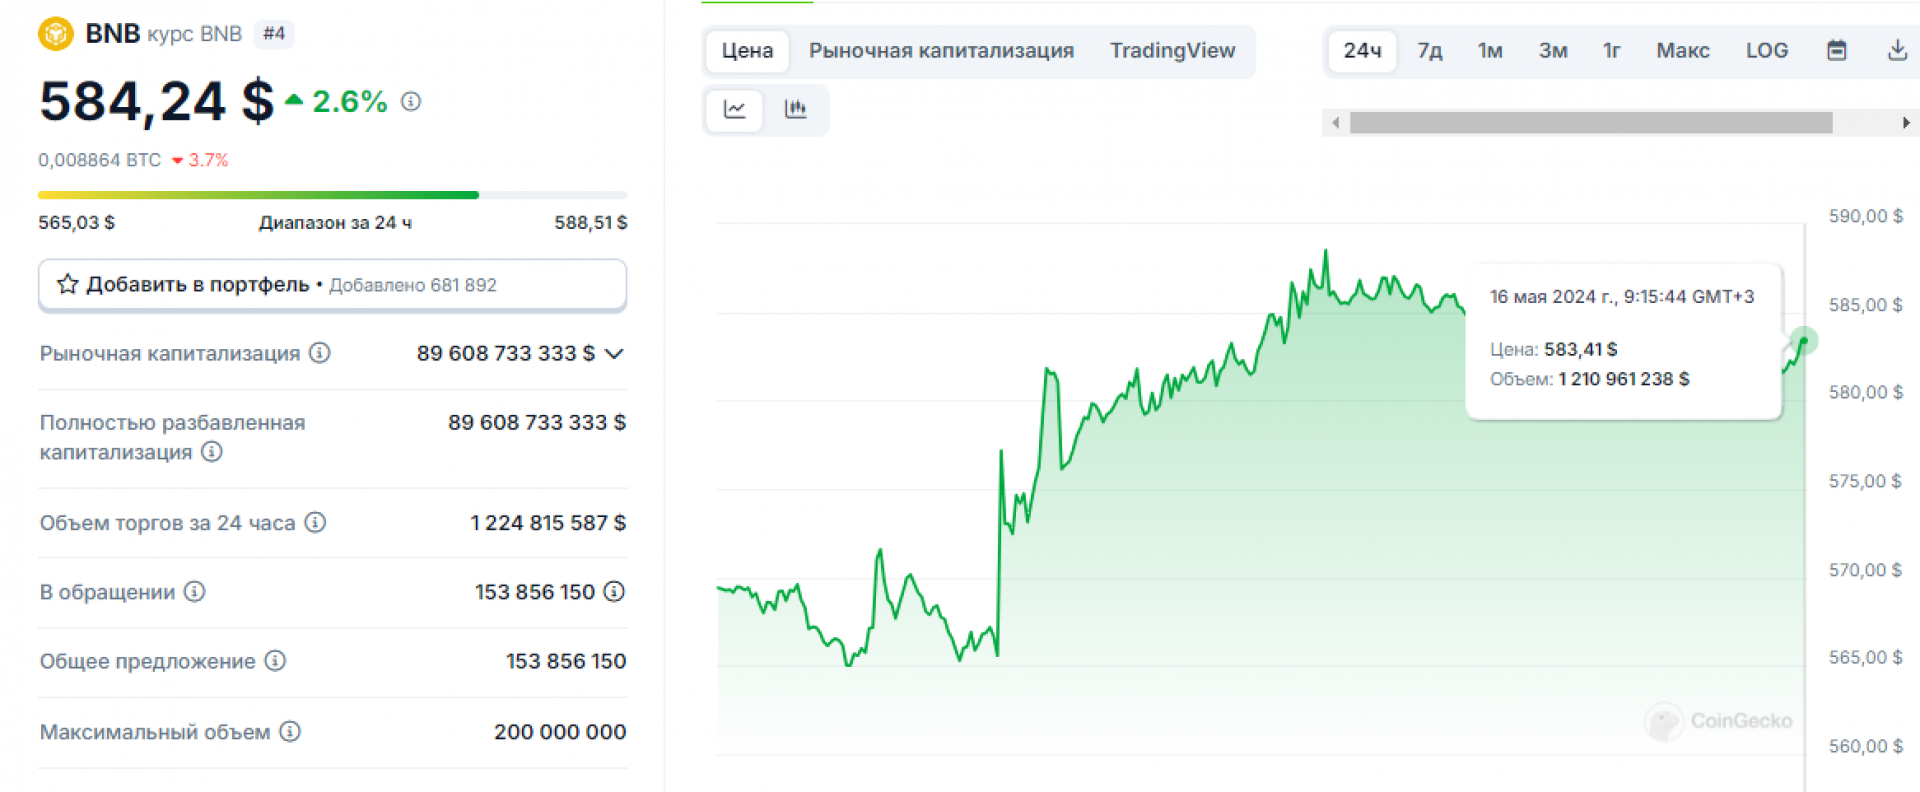Click the chart range scrollbar thumb
Viewport: 1920px width, 792px height.
point(1590,123)
